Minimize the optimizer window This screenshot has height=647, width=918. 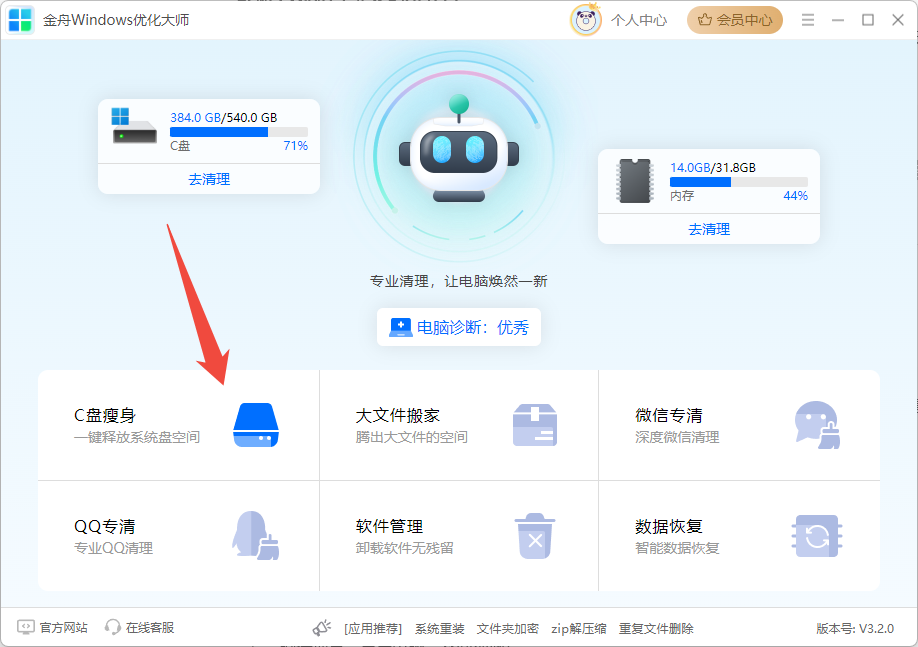(838, 20)
